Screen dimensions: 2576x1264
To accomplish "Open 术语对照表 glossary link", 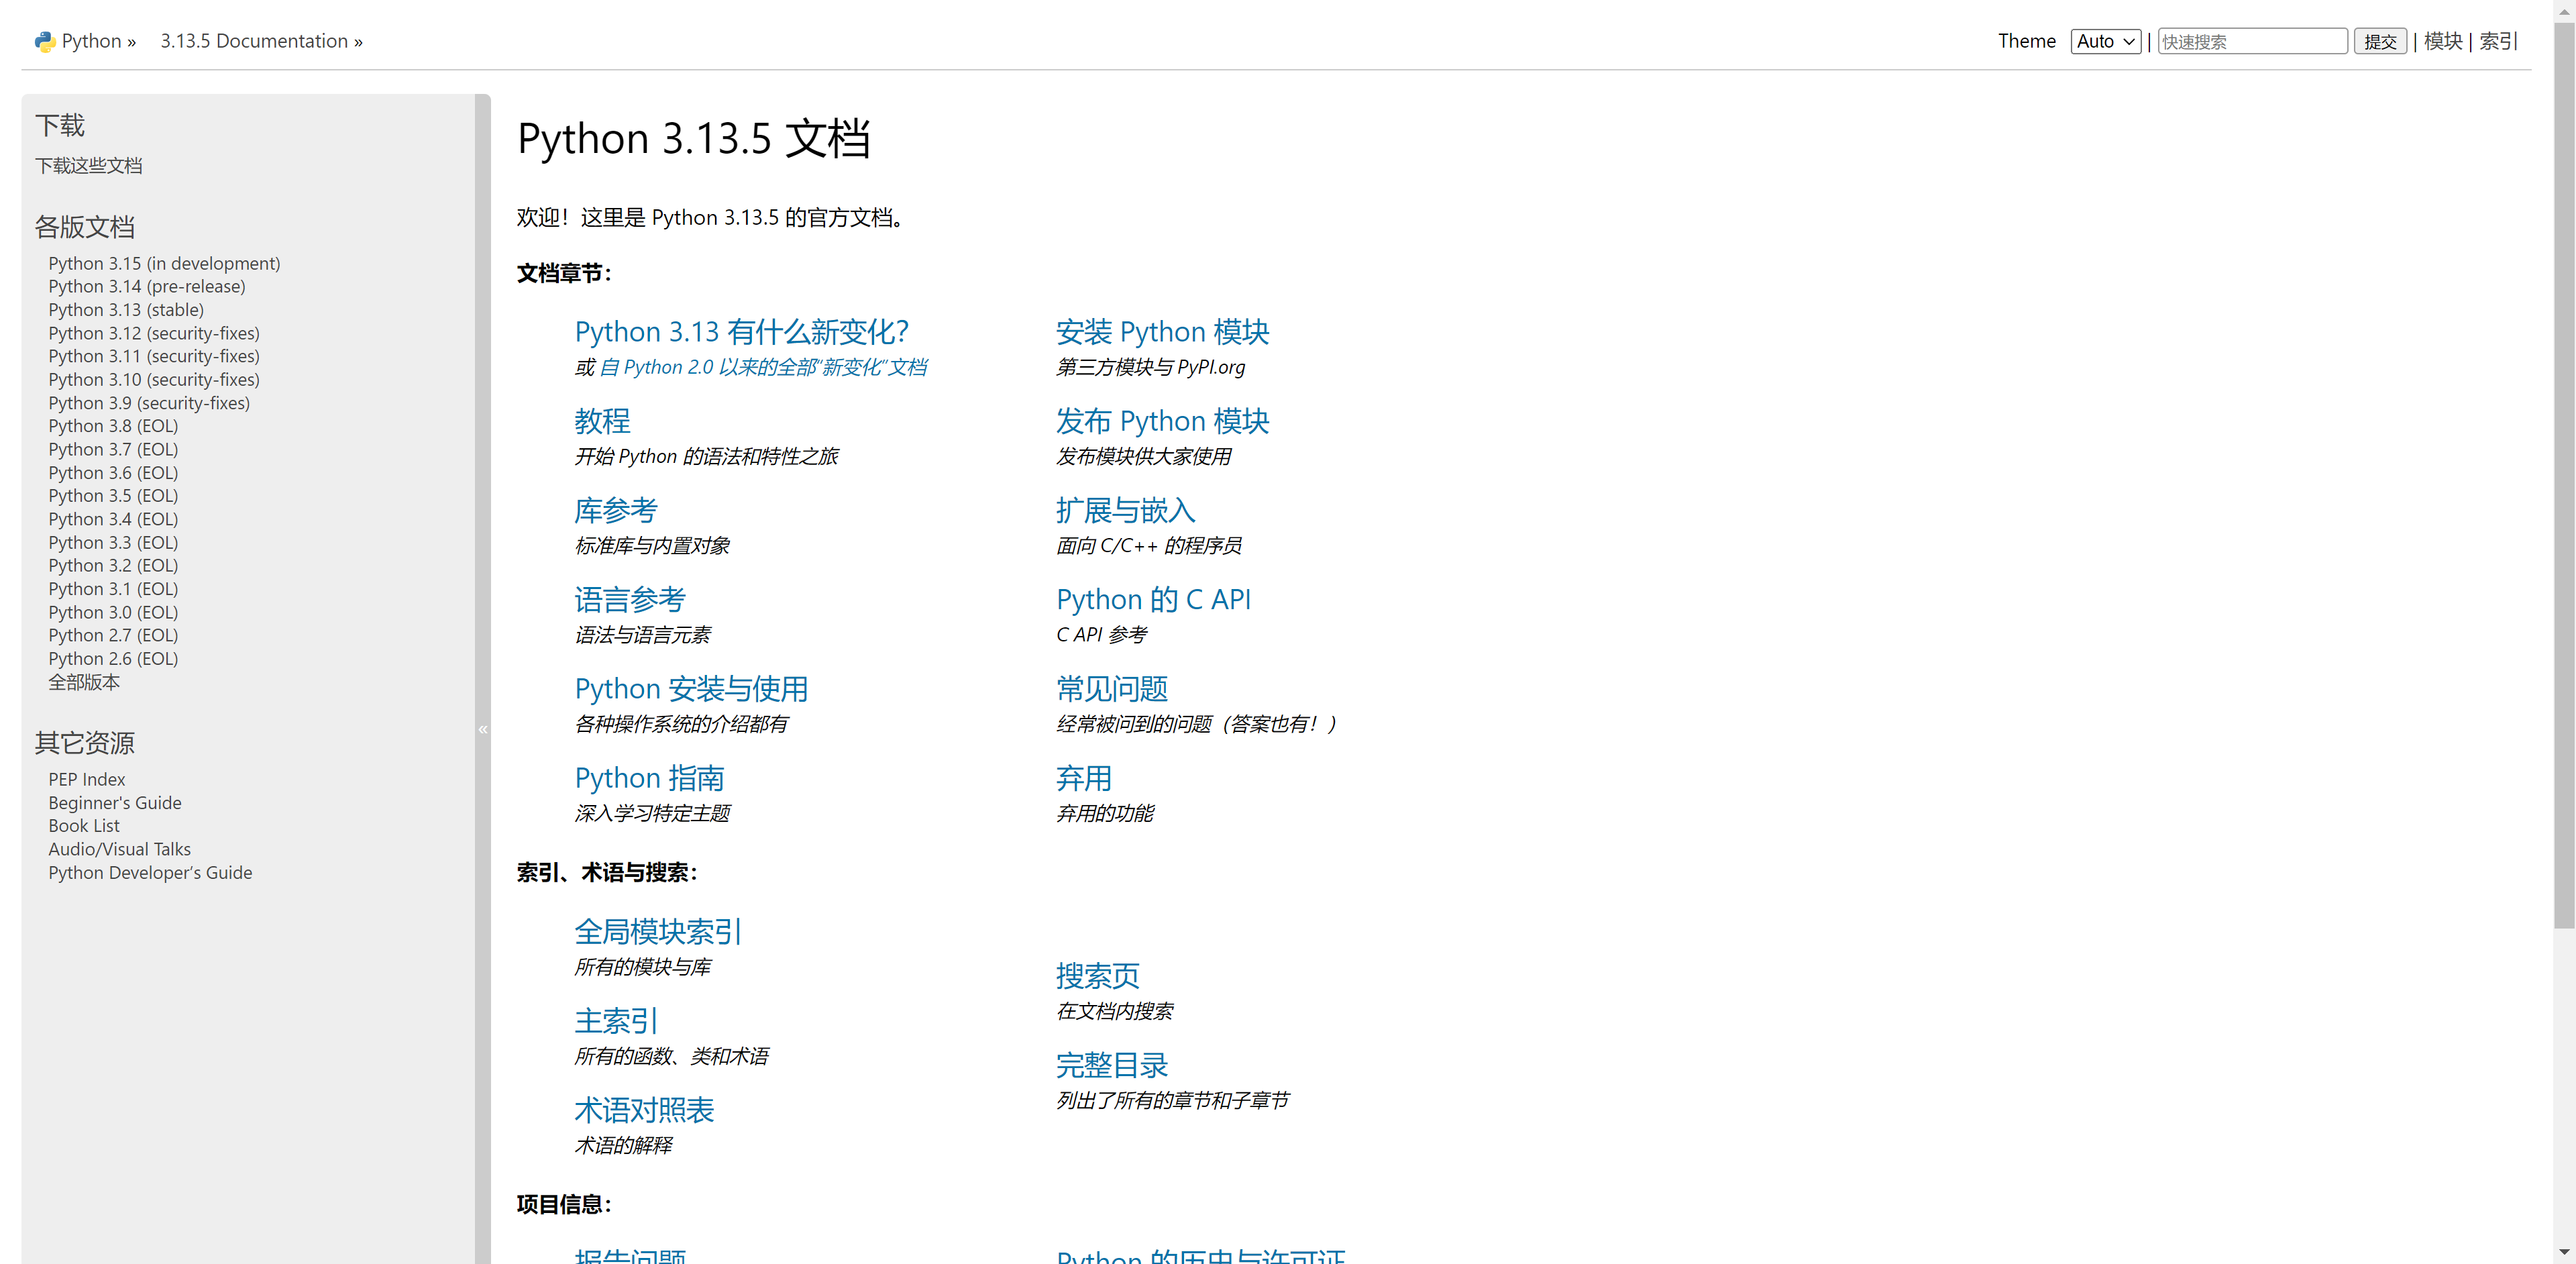I will point(644,1110).
